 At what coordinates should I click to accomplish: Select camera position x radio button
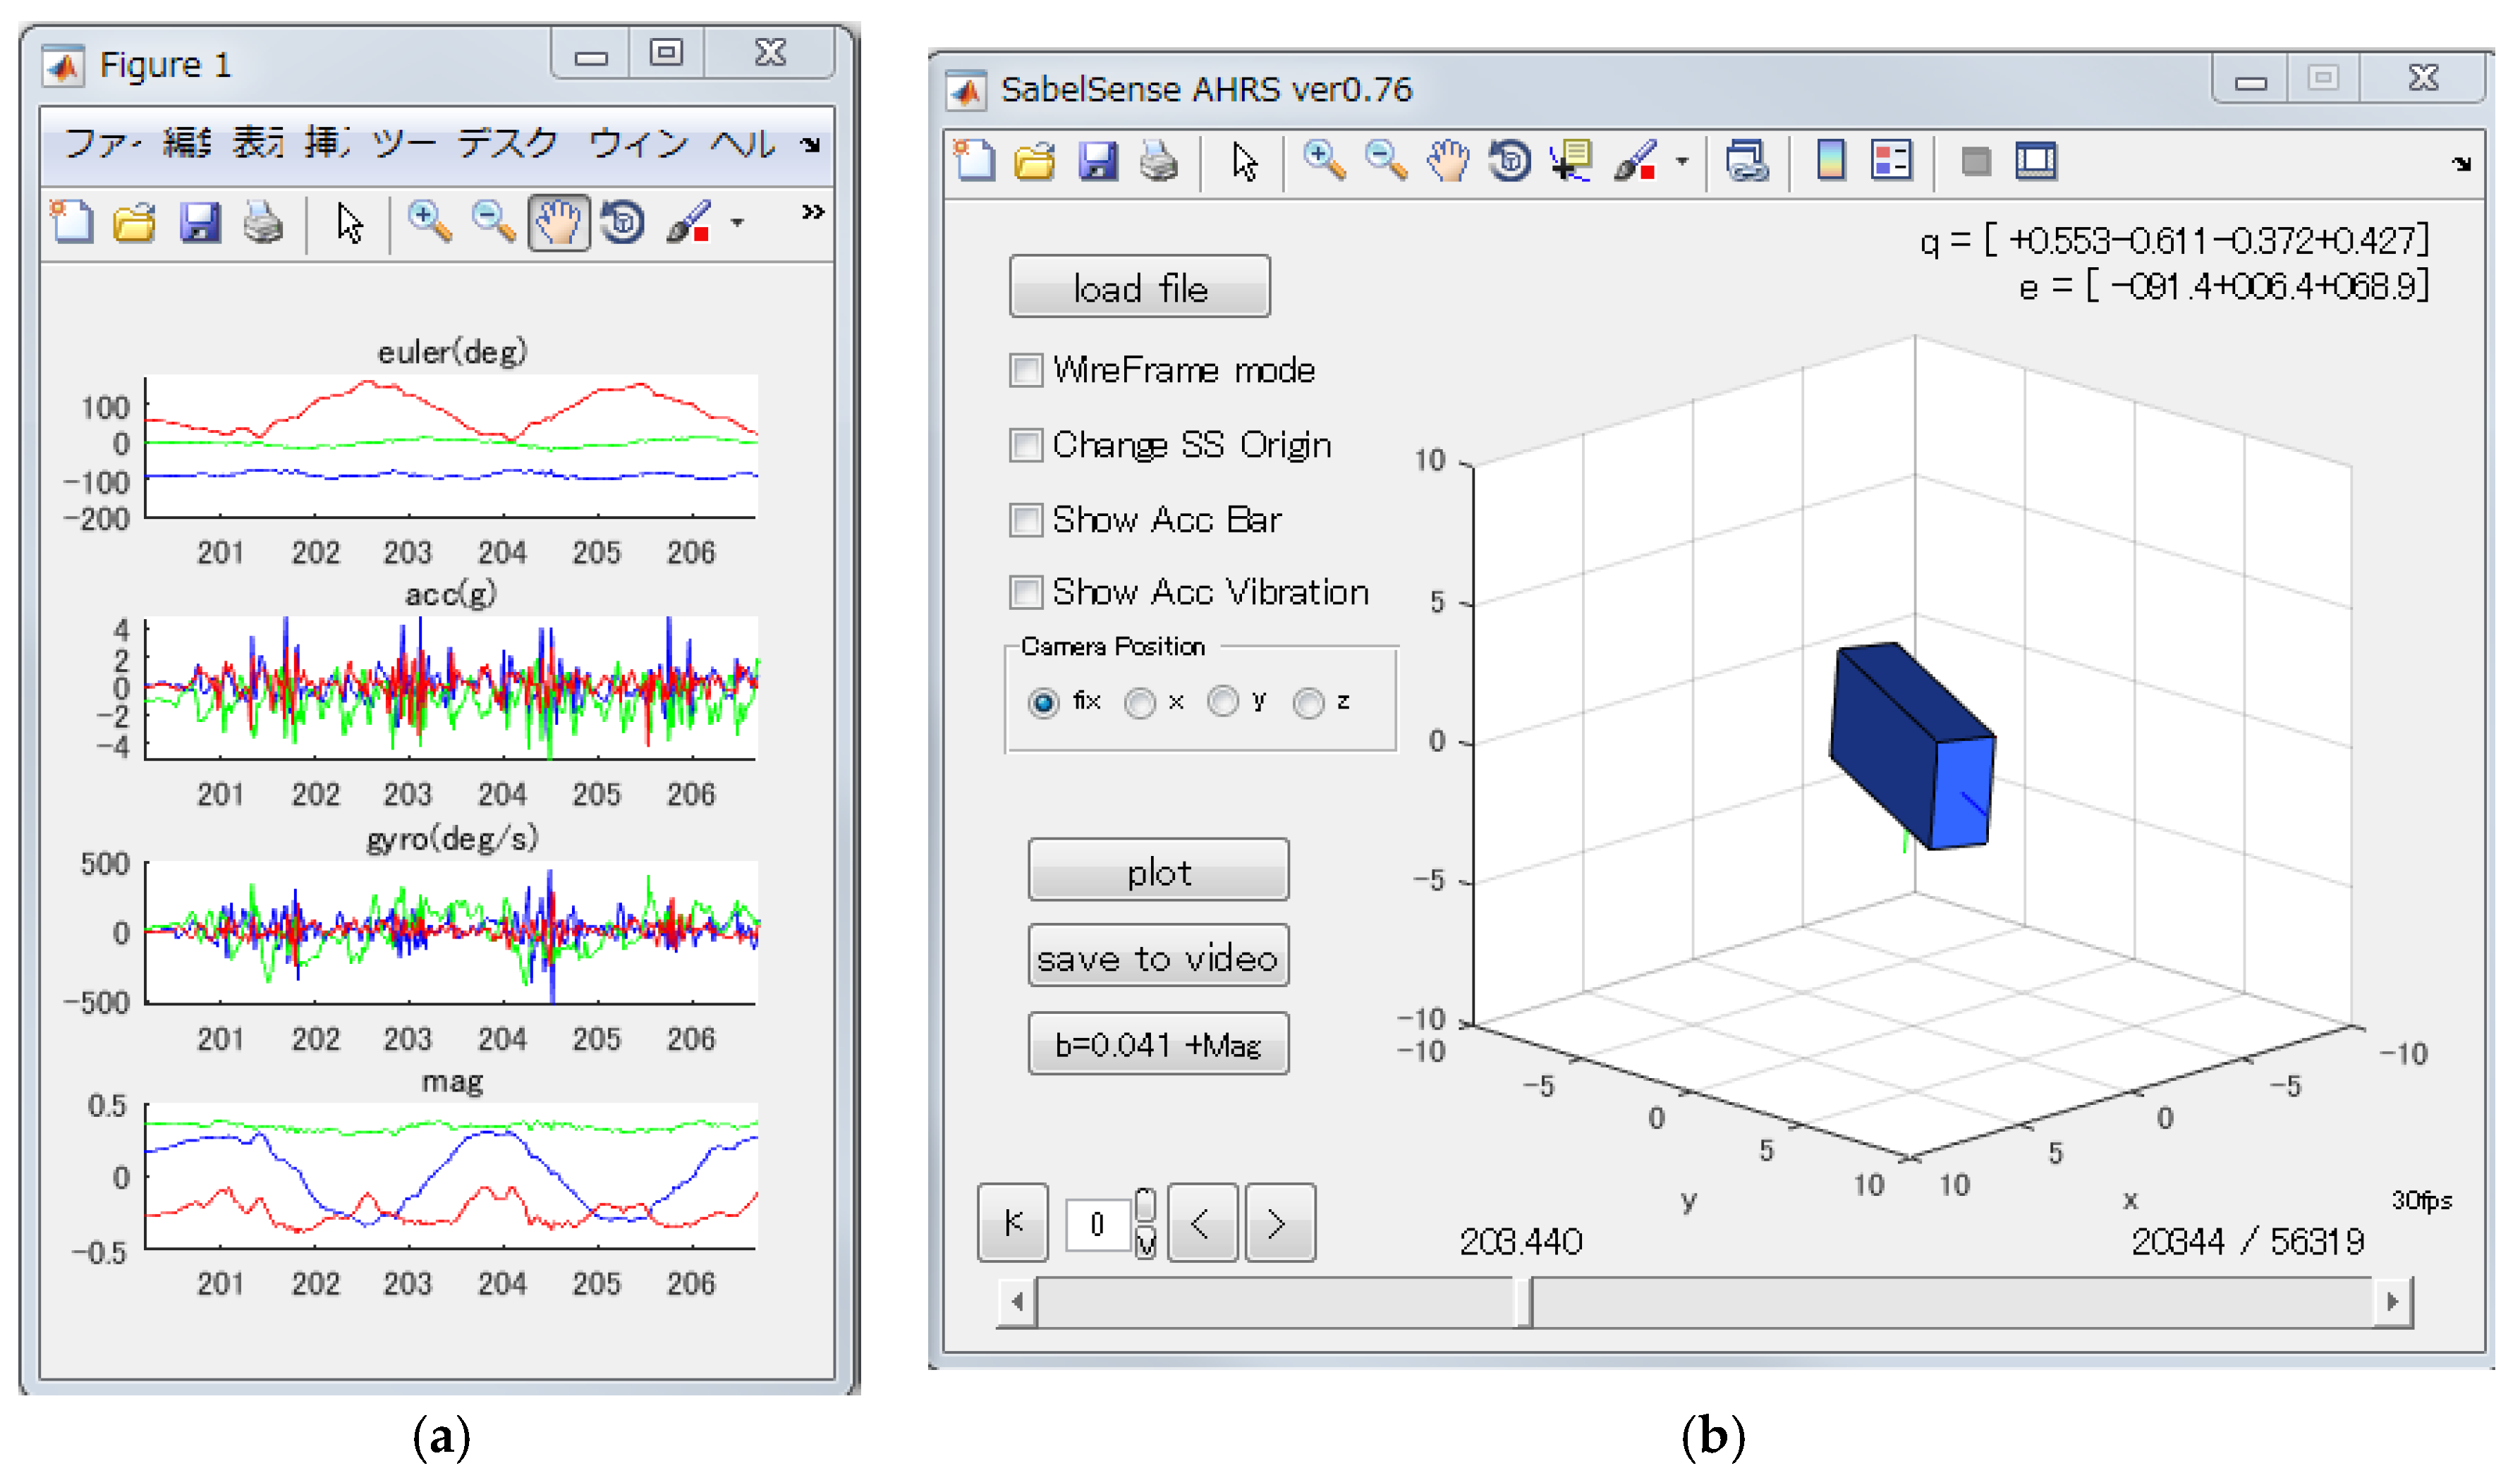1139,703
